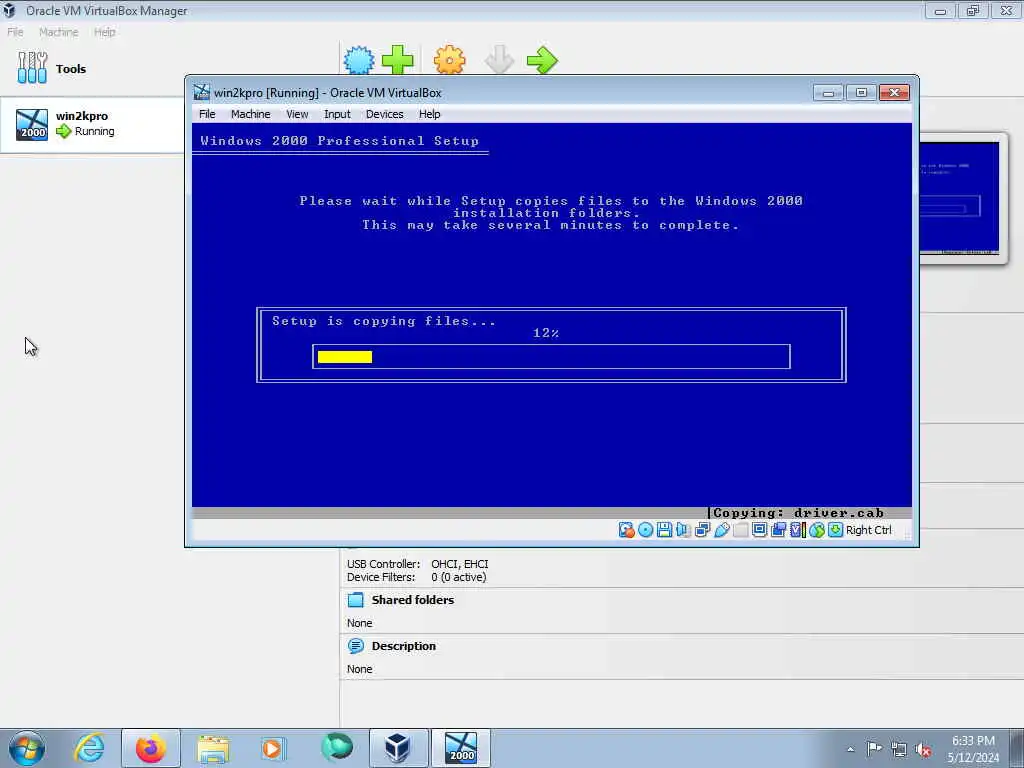Click the green Show arrow icon
The image size is (1024, 768).
[x=542, y=60]
